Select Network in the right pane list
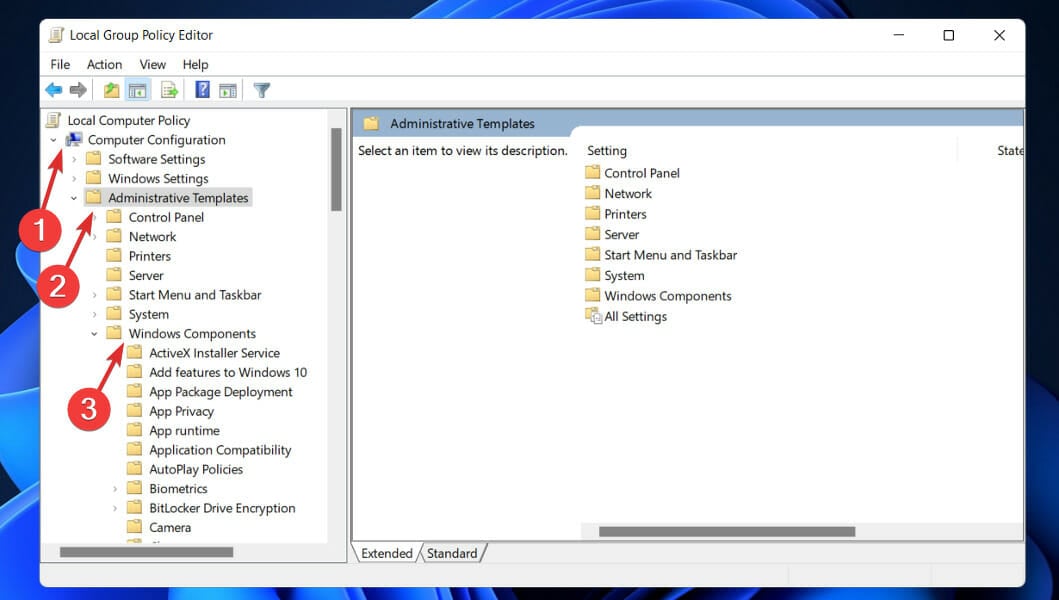Image resolution: width=1059 pixels, height=600 pixels. coord(628,193)
